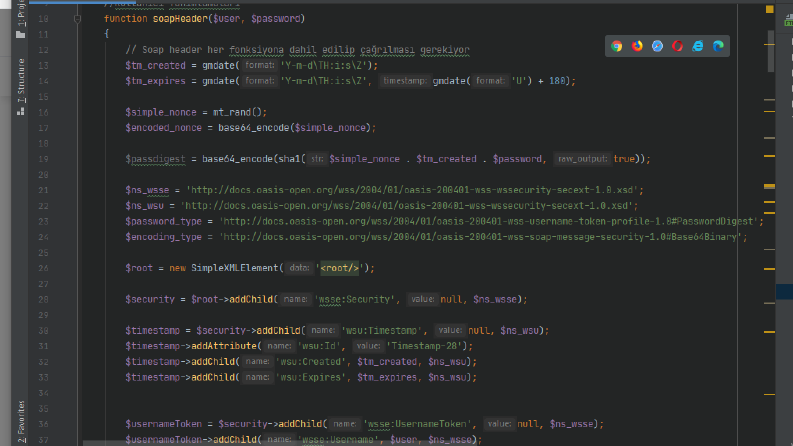This screenshot has height=446, width=793.
Task: Open the file in Edge browser
Action: (718, 46)
